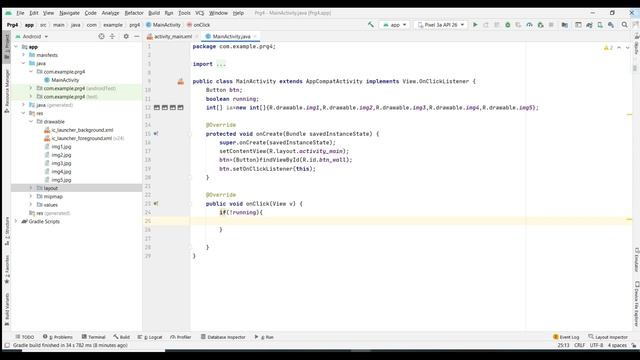Go to previous highlighted error arrow

619,48
